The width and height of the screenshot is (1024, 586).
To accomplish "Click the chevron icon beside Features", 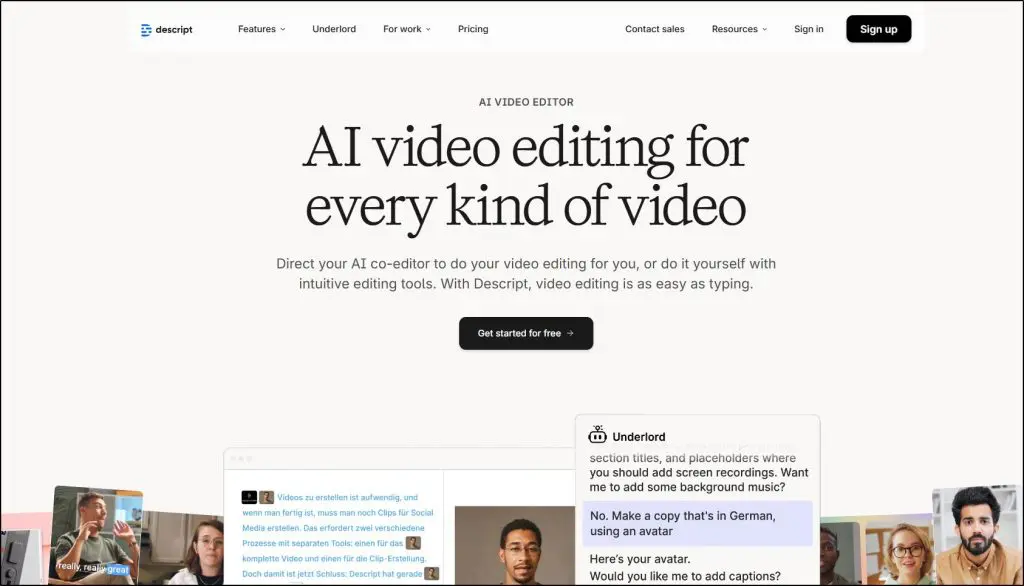I will (x=283, y=30).
